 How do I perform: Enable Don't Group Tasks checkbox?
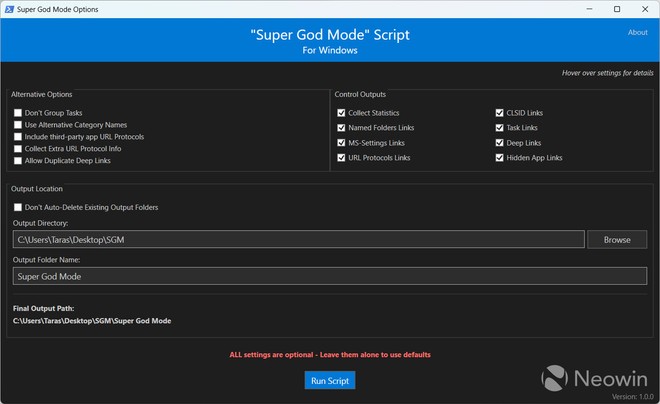pos(18,113)
